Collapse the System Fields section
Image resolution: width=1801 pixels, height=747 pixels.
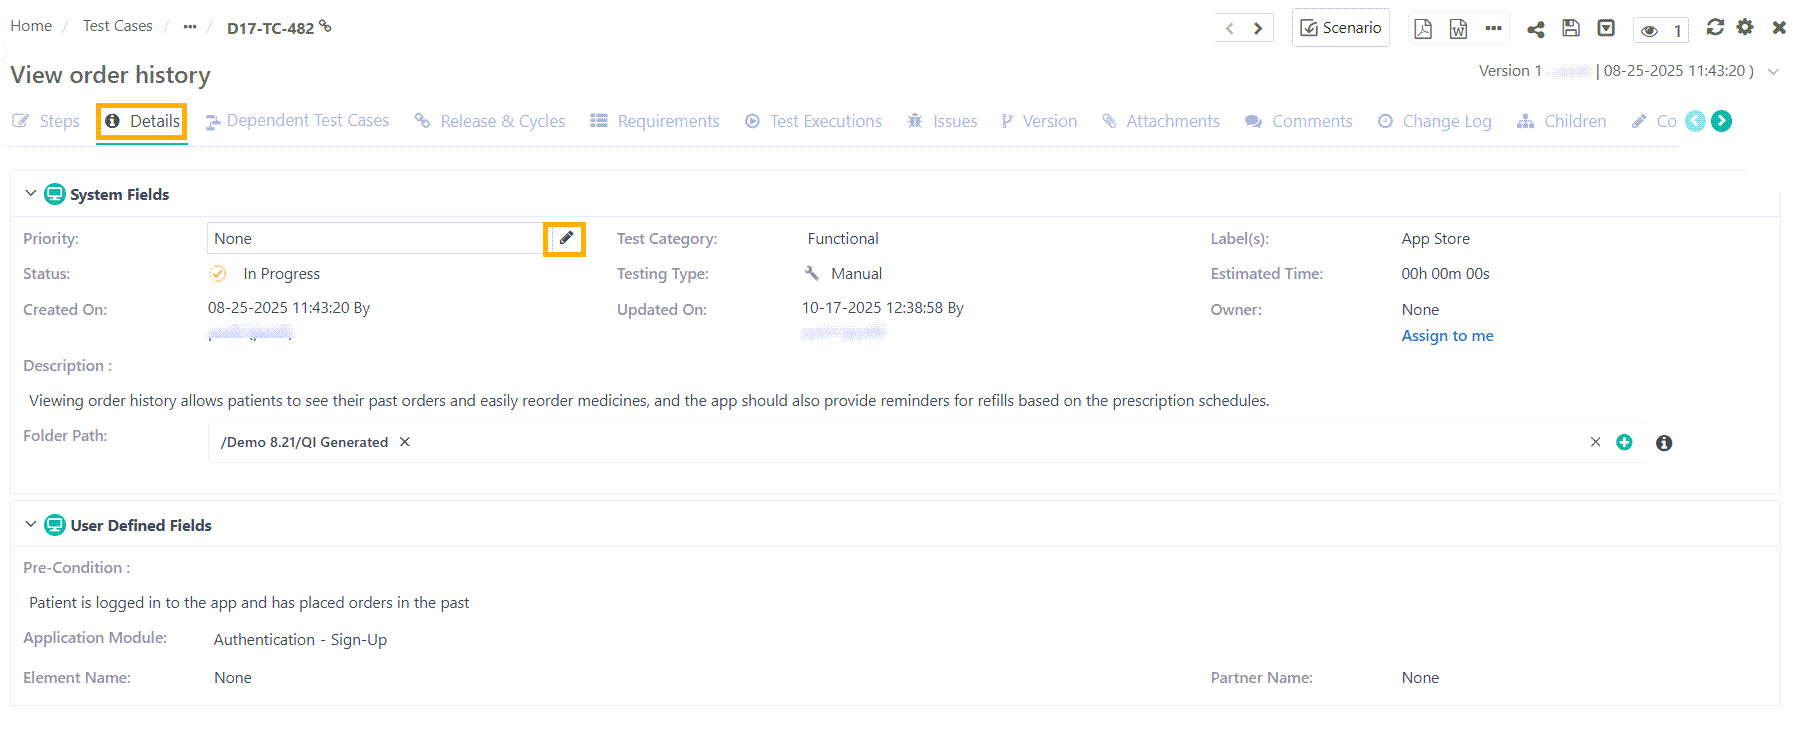30,193
